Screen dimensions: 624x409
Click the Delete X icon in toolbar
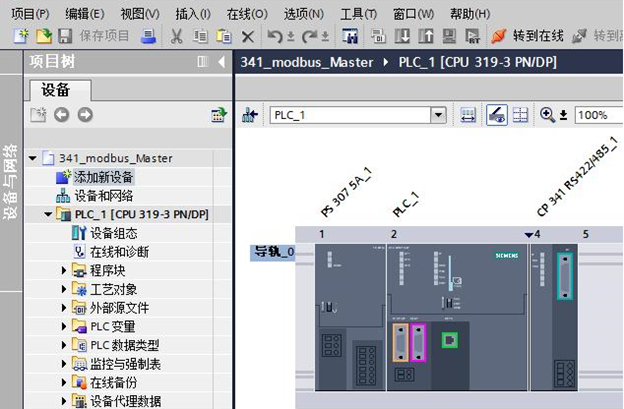tap(248, 36)
